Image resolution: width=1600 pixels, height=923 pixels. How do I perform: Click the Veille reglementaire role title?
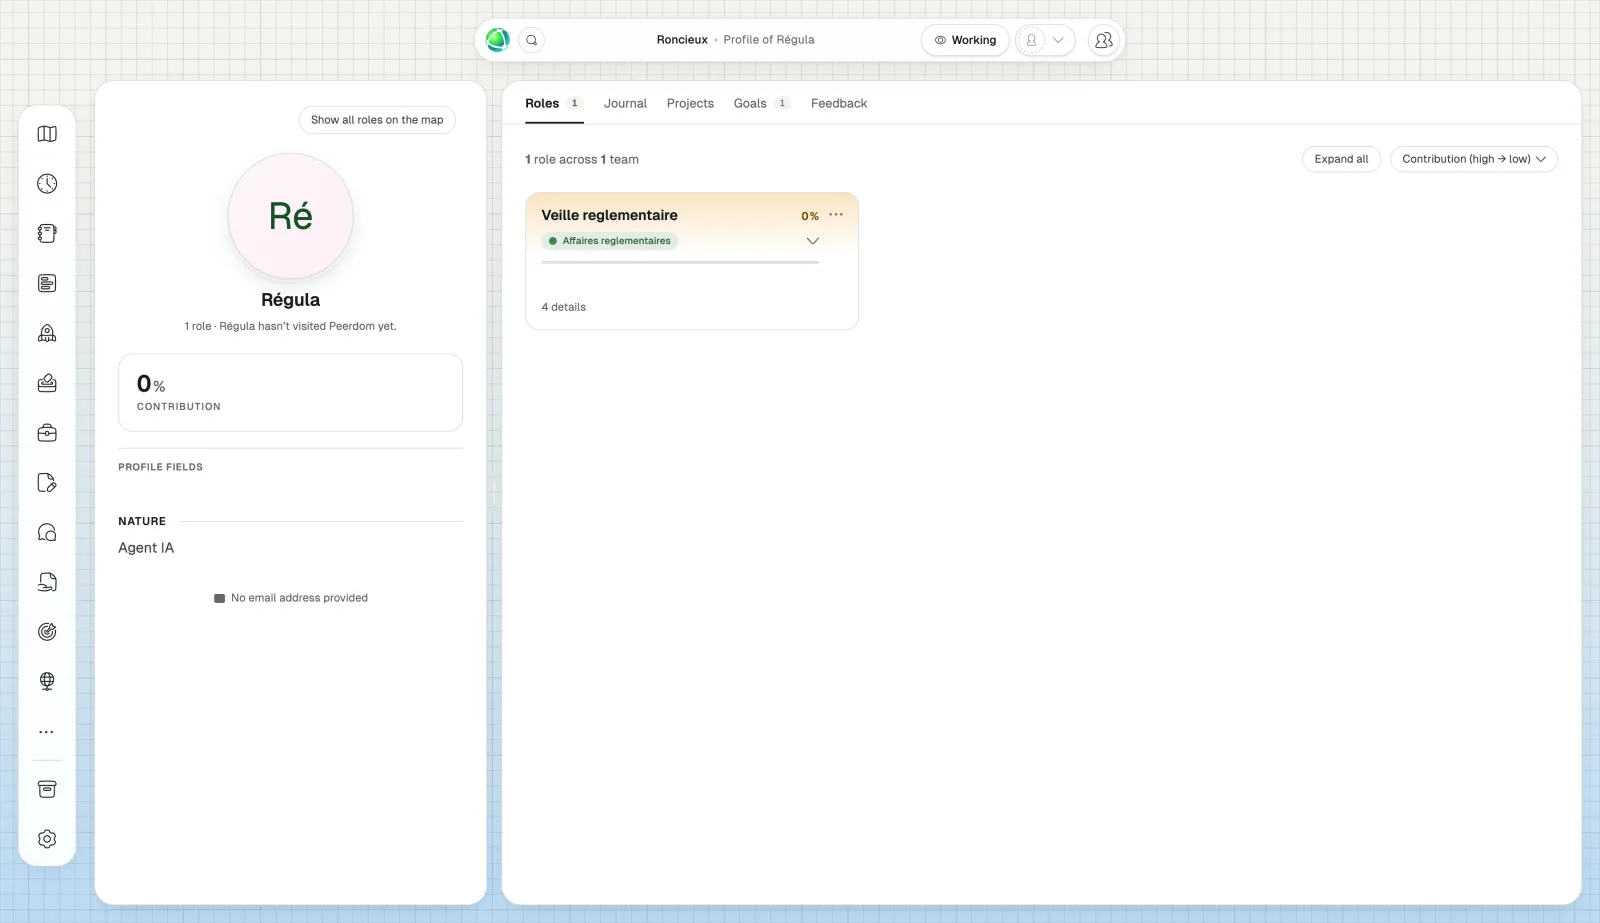(x=609, y=215)
